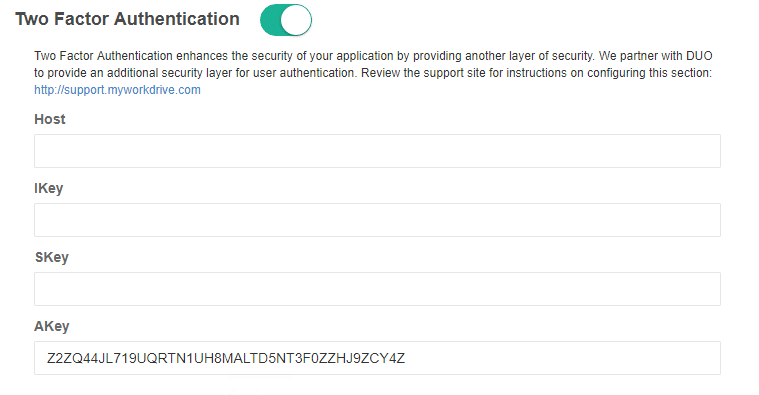Focus the Host input field
759x395 pixels.
[377, 151]
